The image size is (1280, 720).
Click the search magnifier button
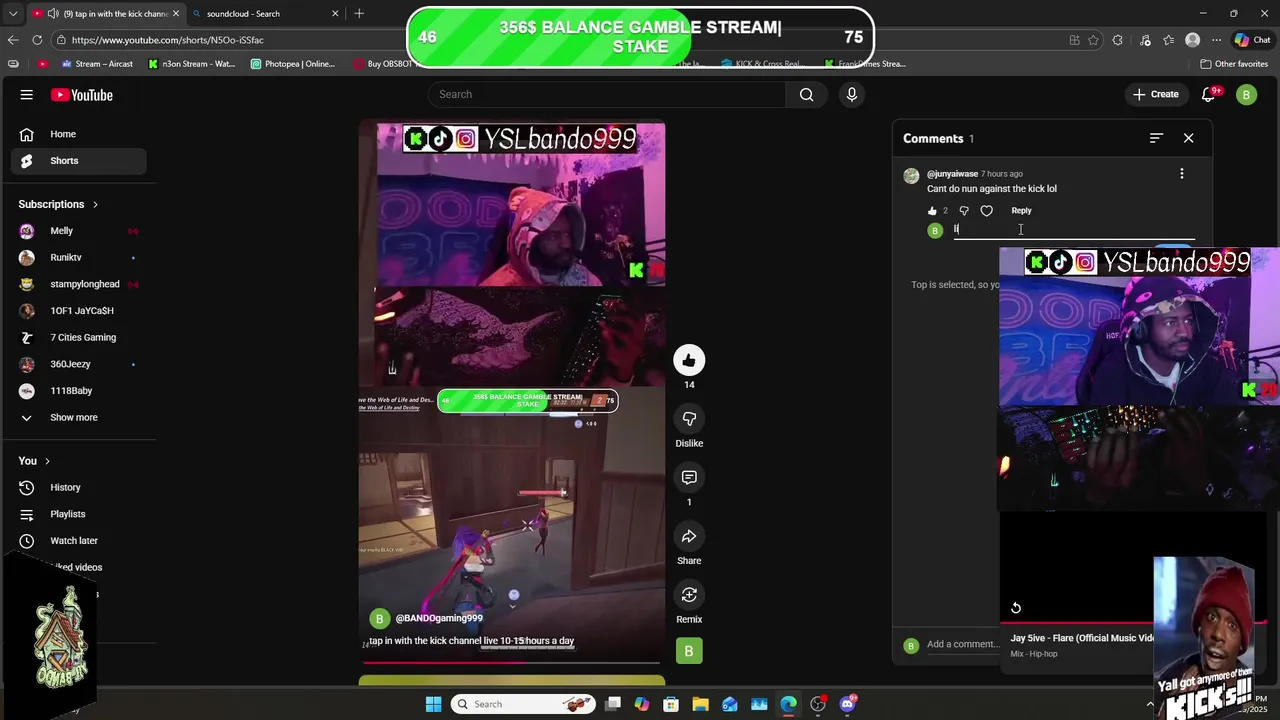(x=806, y=94)
